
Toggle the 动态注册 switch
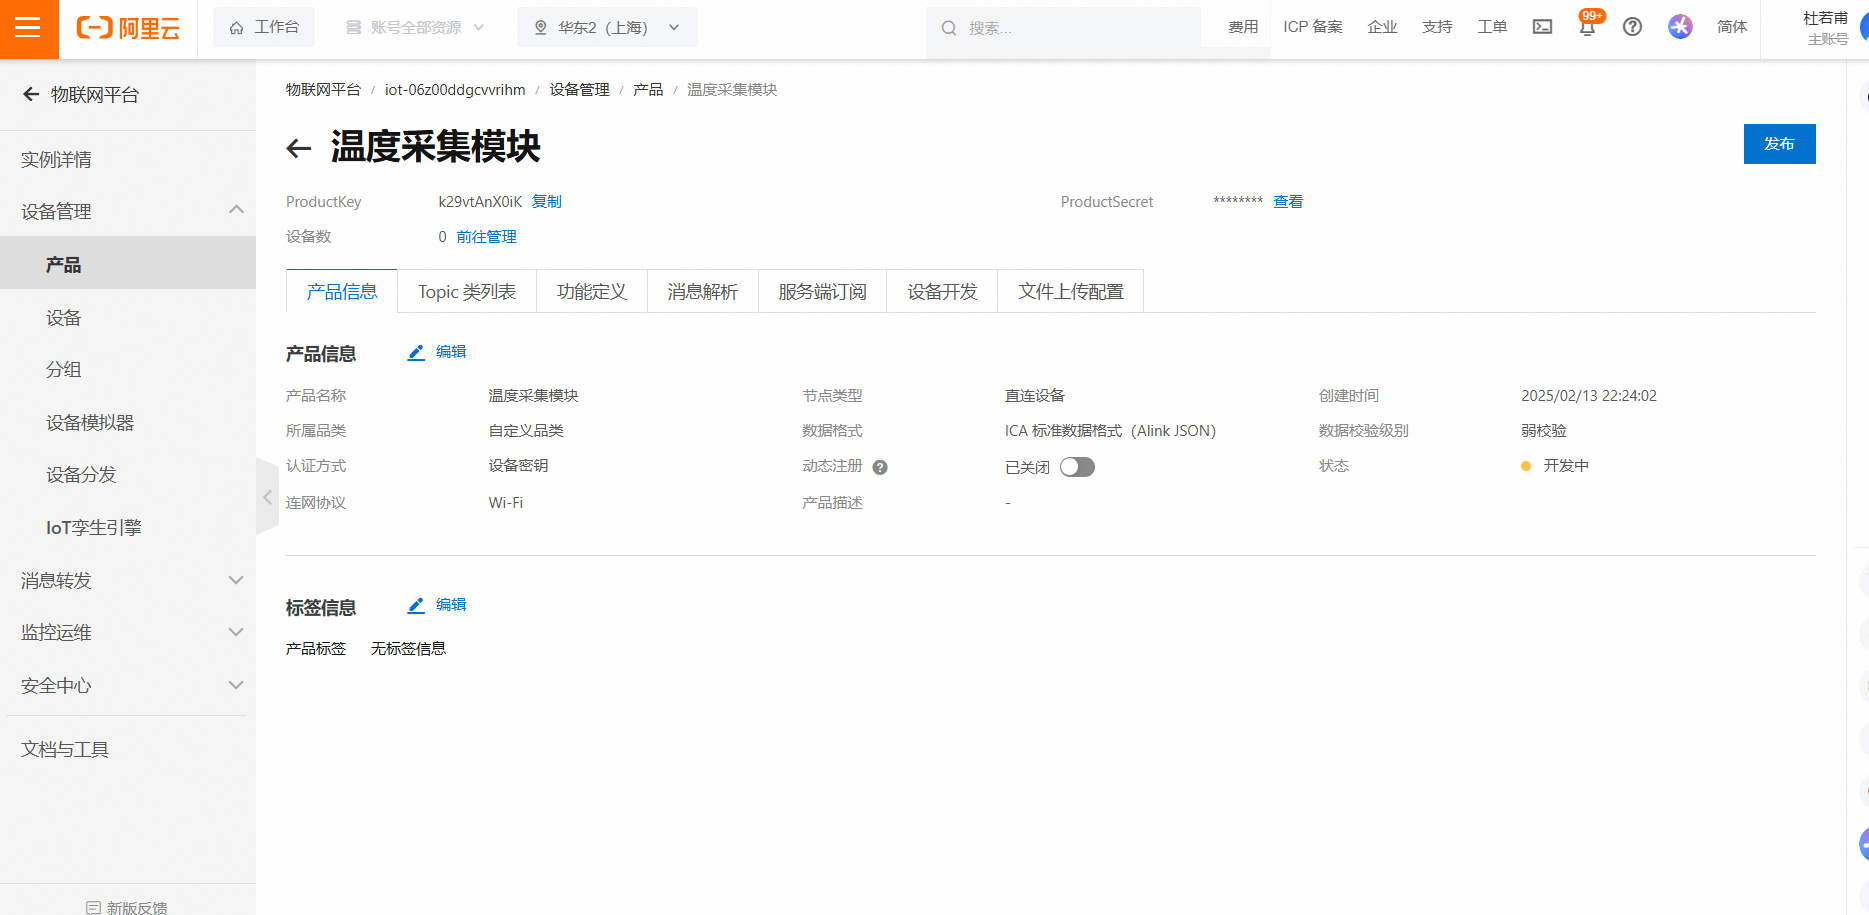1077,467
